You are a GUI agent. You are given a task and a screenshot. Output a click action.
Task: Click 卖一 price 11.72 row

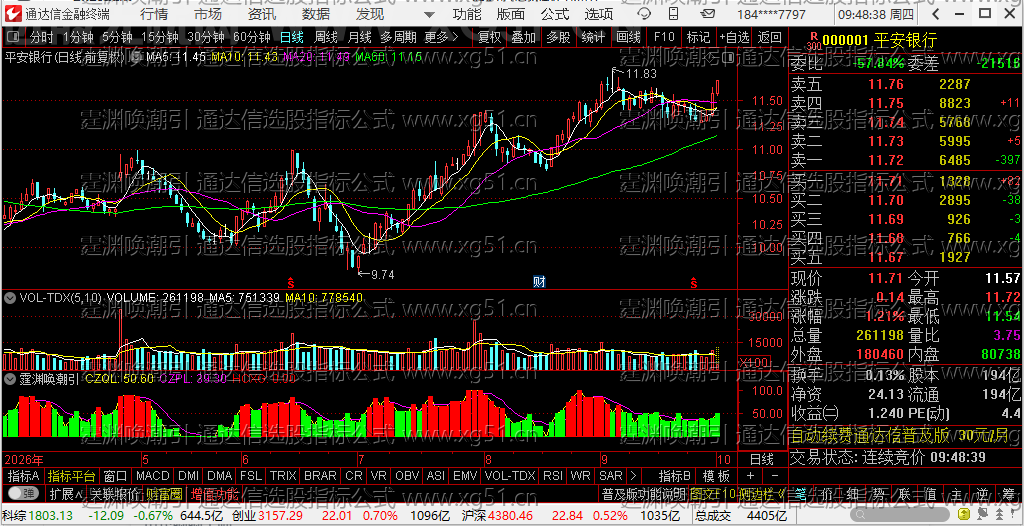click(905, 160)
